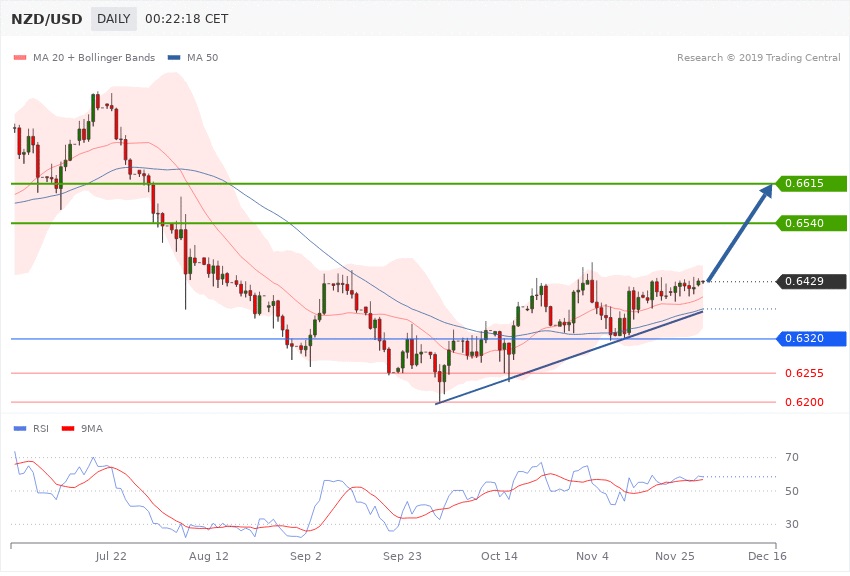Click the Sep 2 date axis label
The image size is (850, 576).
pos(306,556)
